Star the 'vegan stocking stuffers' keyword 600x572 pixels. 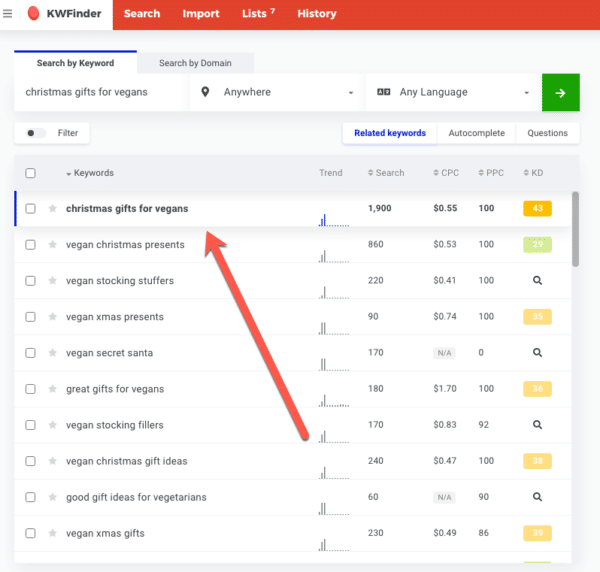[53, 281]
